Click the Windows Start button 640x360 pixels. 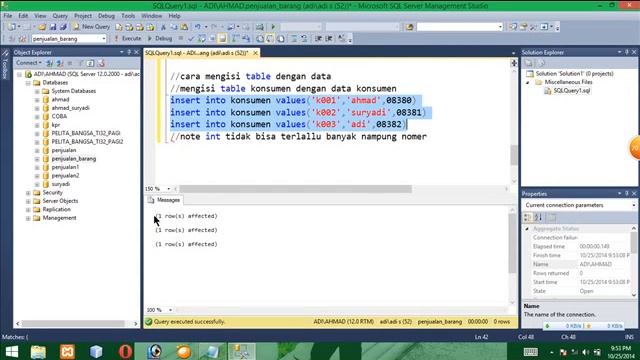tap(12, 352)
